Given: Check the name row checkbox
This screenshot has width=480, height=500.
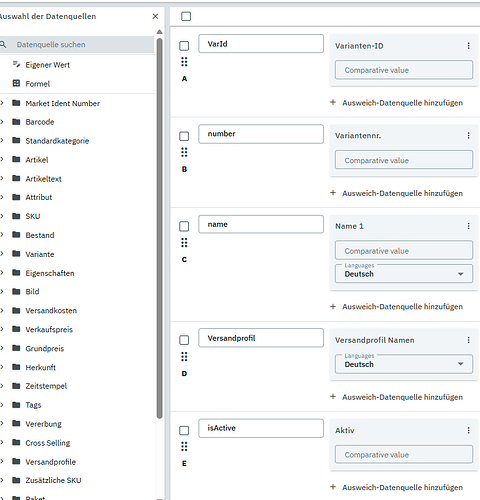Looking at the screenshot, I should pos(184,226).
